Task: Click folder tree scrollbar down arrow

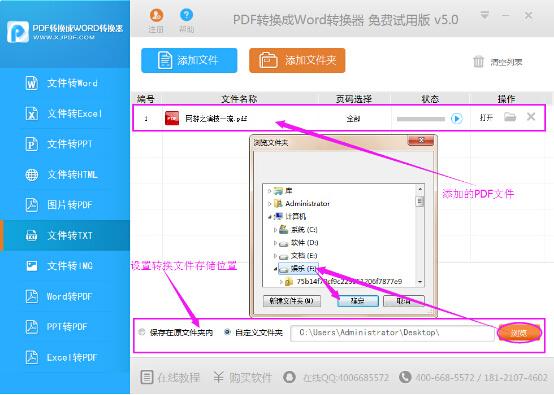Action: tap(420, 282)
